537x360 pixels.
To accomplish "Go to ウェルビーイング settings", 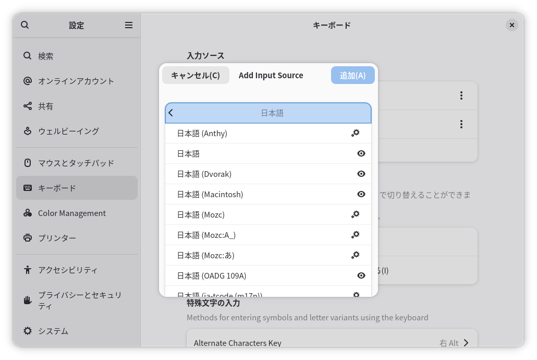I will (77, 131).
